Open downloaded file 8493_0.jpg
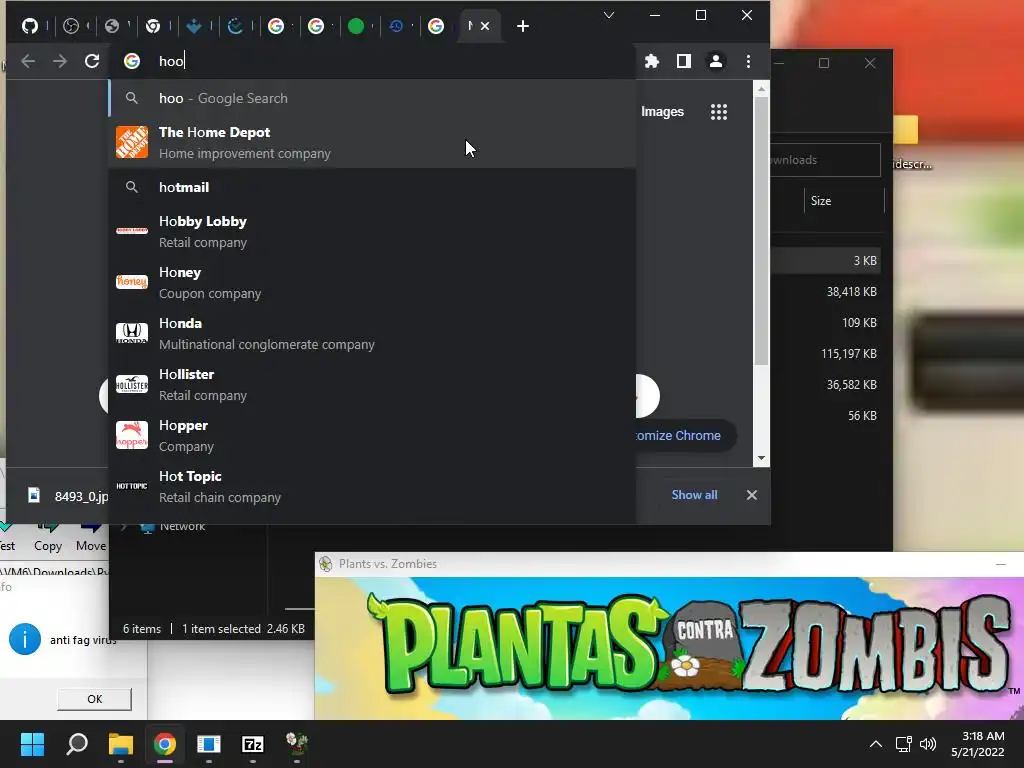The height and width of the screenshot is (768, 1024). [68, 496]
